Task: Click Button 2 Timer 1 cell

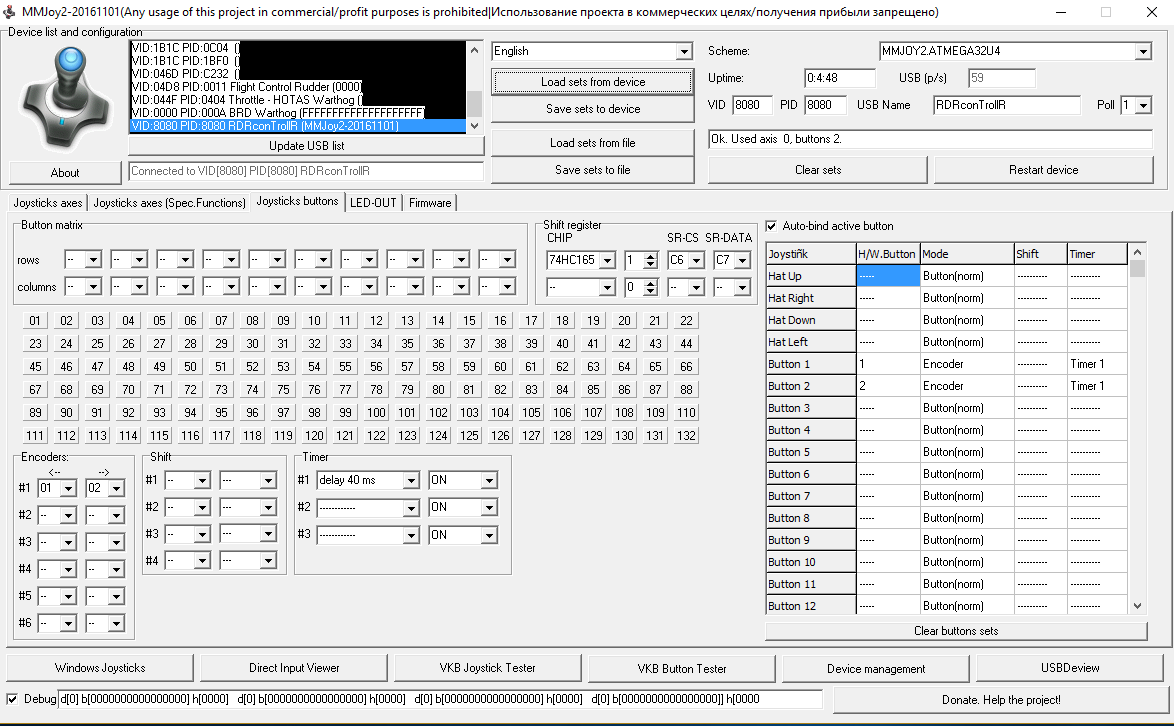Action: coord(1097,386)
